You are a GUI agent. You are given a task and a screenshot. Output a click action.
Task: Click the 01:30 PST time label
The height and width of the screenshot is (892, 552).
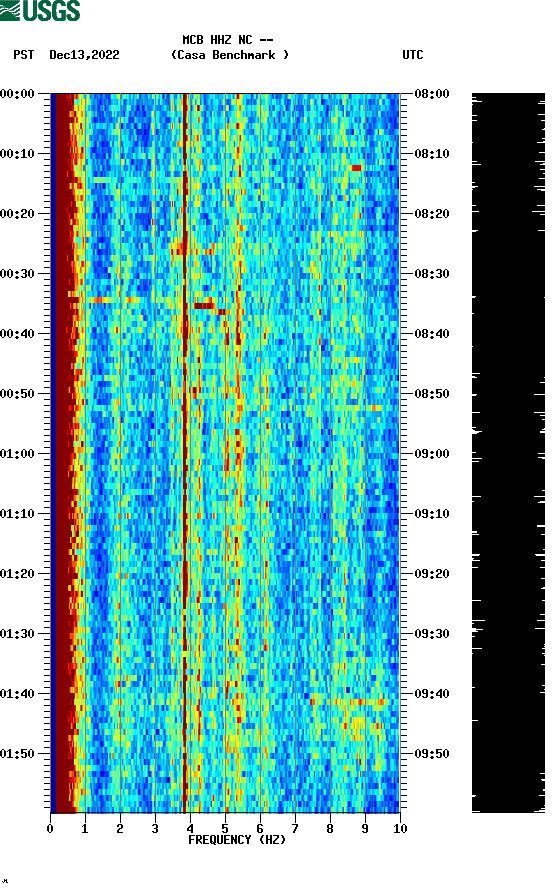point(17,634)
